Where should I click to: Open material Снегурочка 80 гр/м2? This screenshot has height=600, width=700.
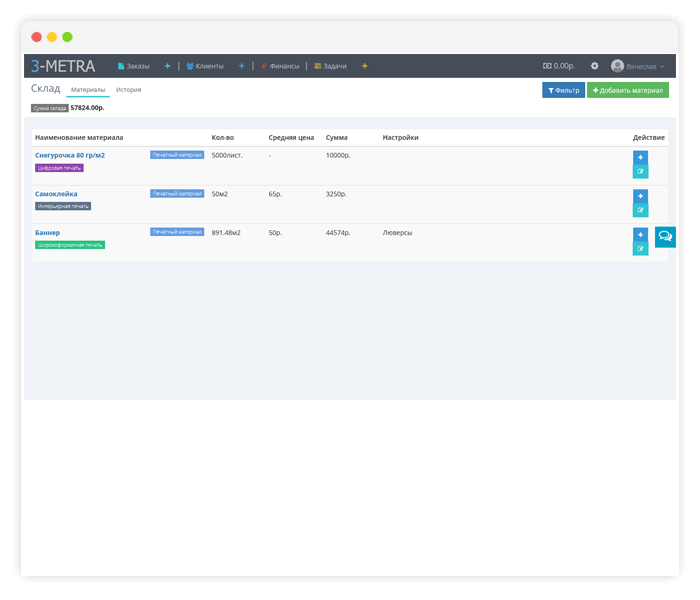(70, 155)
